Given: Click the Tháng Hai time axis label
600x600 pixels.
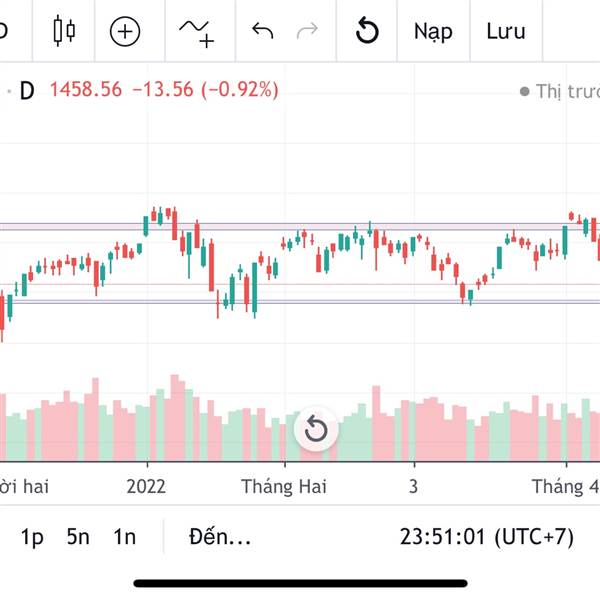Looking at the screenshot, I should point(284,486).
